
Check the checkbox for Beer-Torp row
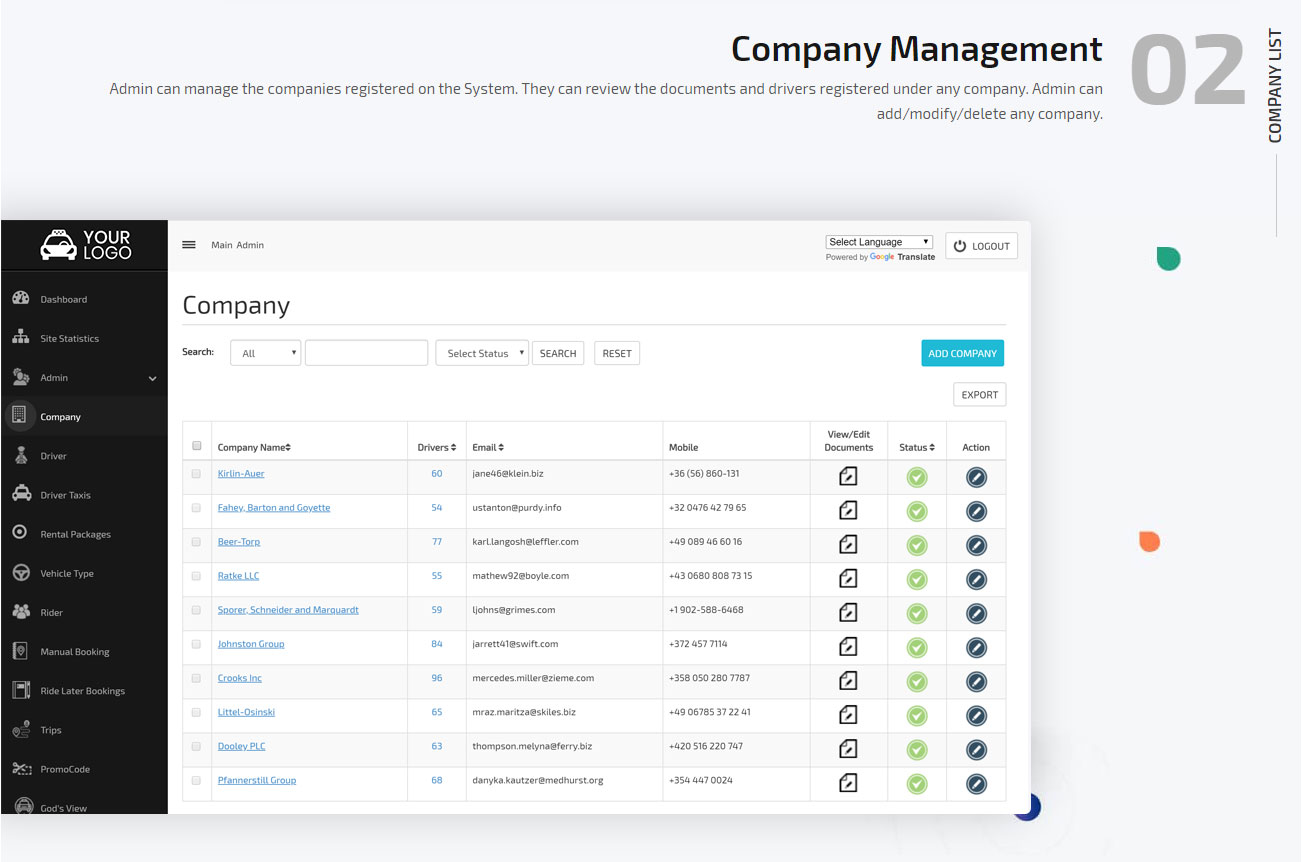coord(196,541)
